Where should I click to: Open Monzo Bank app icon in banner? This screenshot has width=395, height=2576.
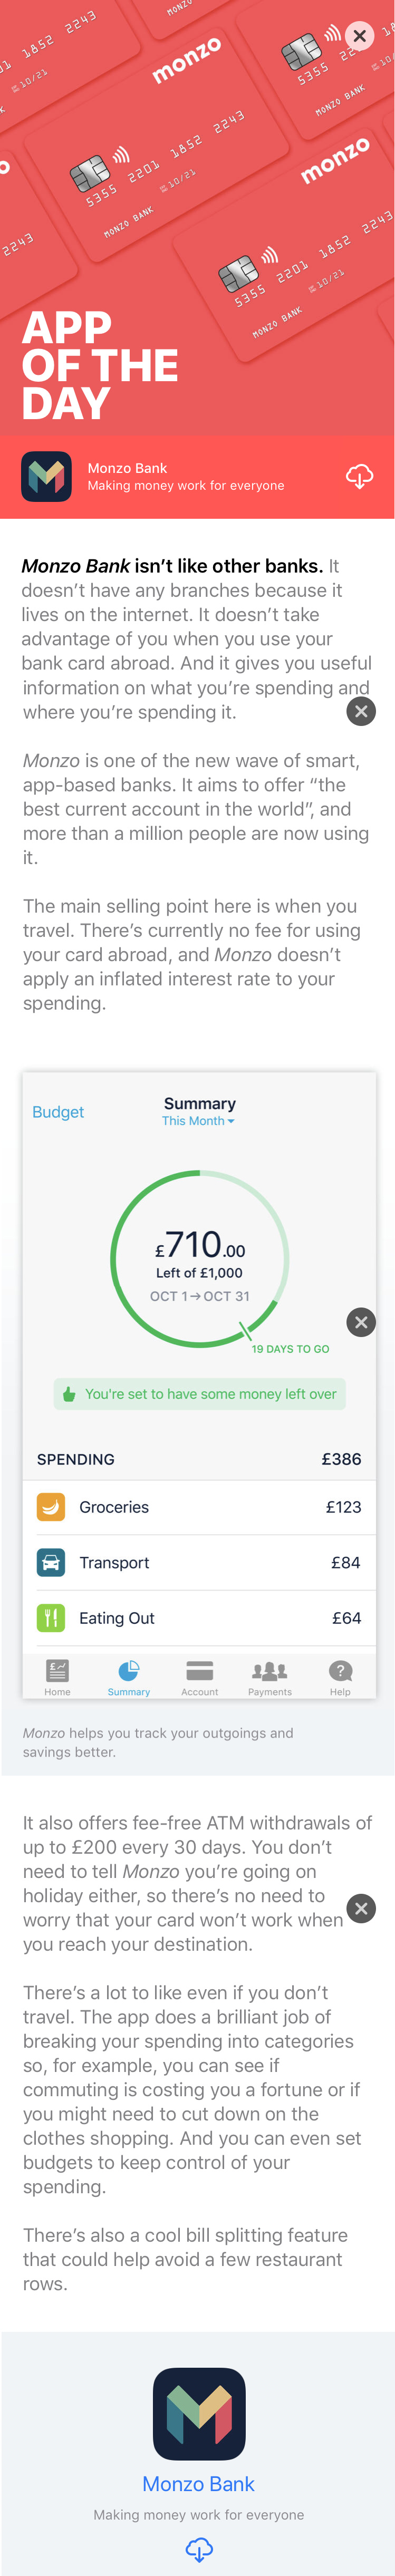(46, 476)
